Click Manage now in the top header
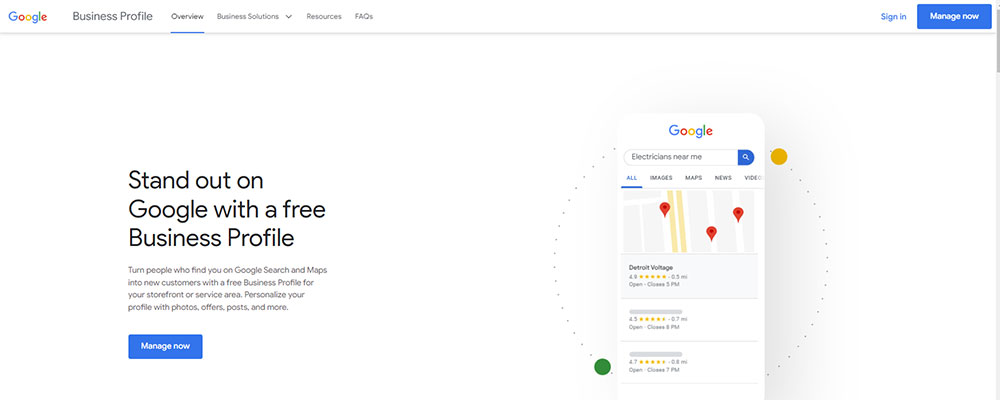The height and width of the screenshot is (400, 1000). (954, 17)
